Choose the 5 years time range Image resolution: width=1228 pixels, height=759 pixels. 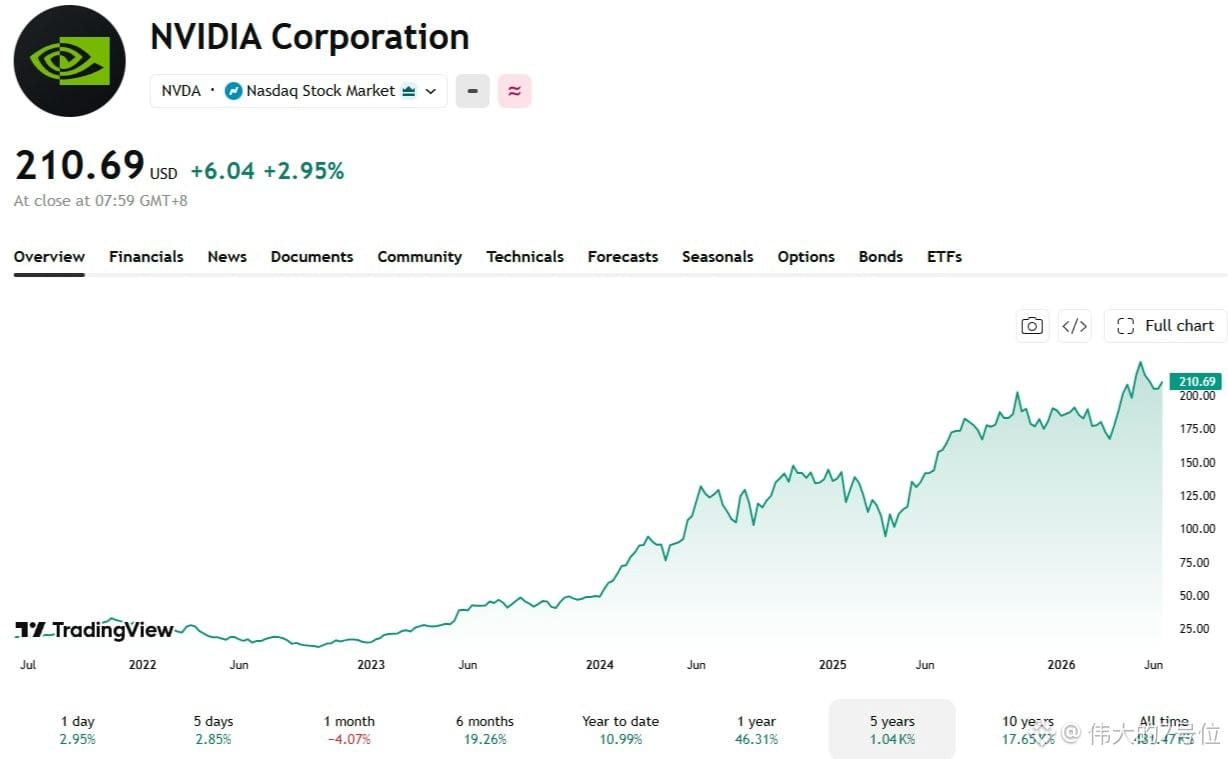coord(892,730)
